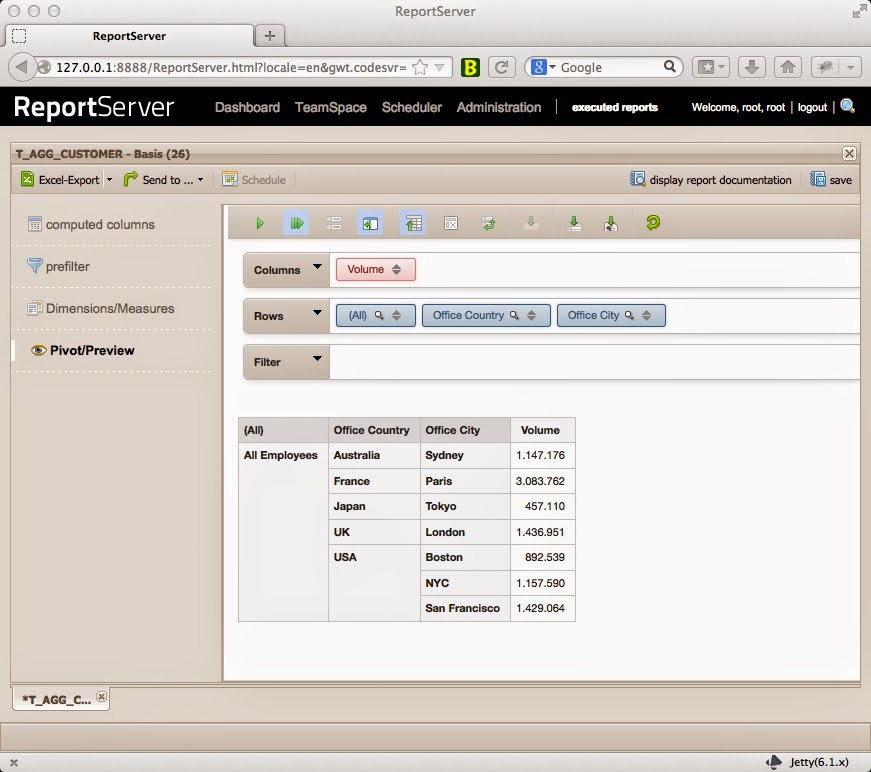Click sort arrows on Office Country chip
871x772 pixels.
point(531,315)
